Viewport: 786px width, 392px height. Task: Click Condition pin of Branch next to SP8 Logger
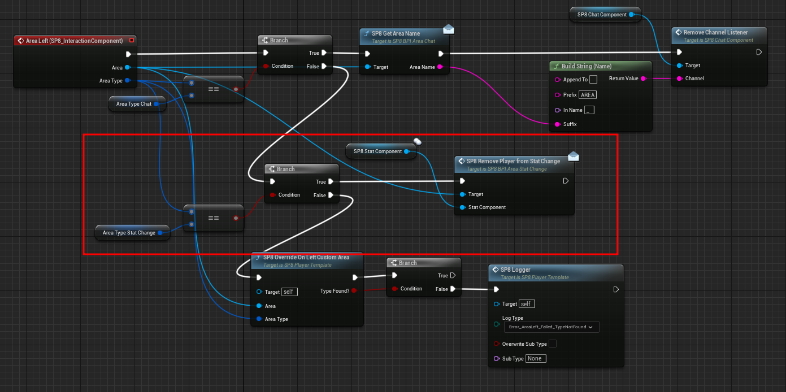pos(395,288)
